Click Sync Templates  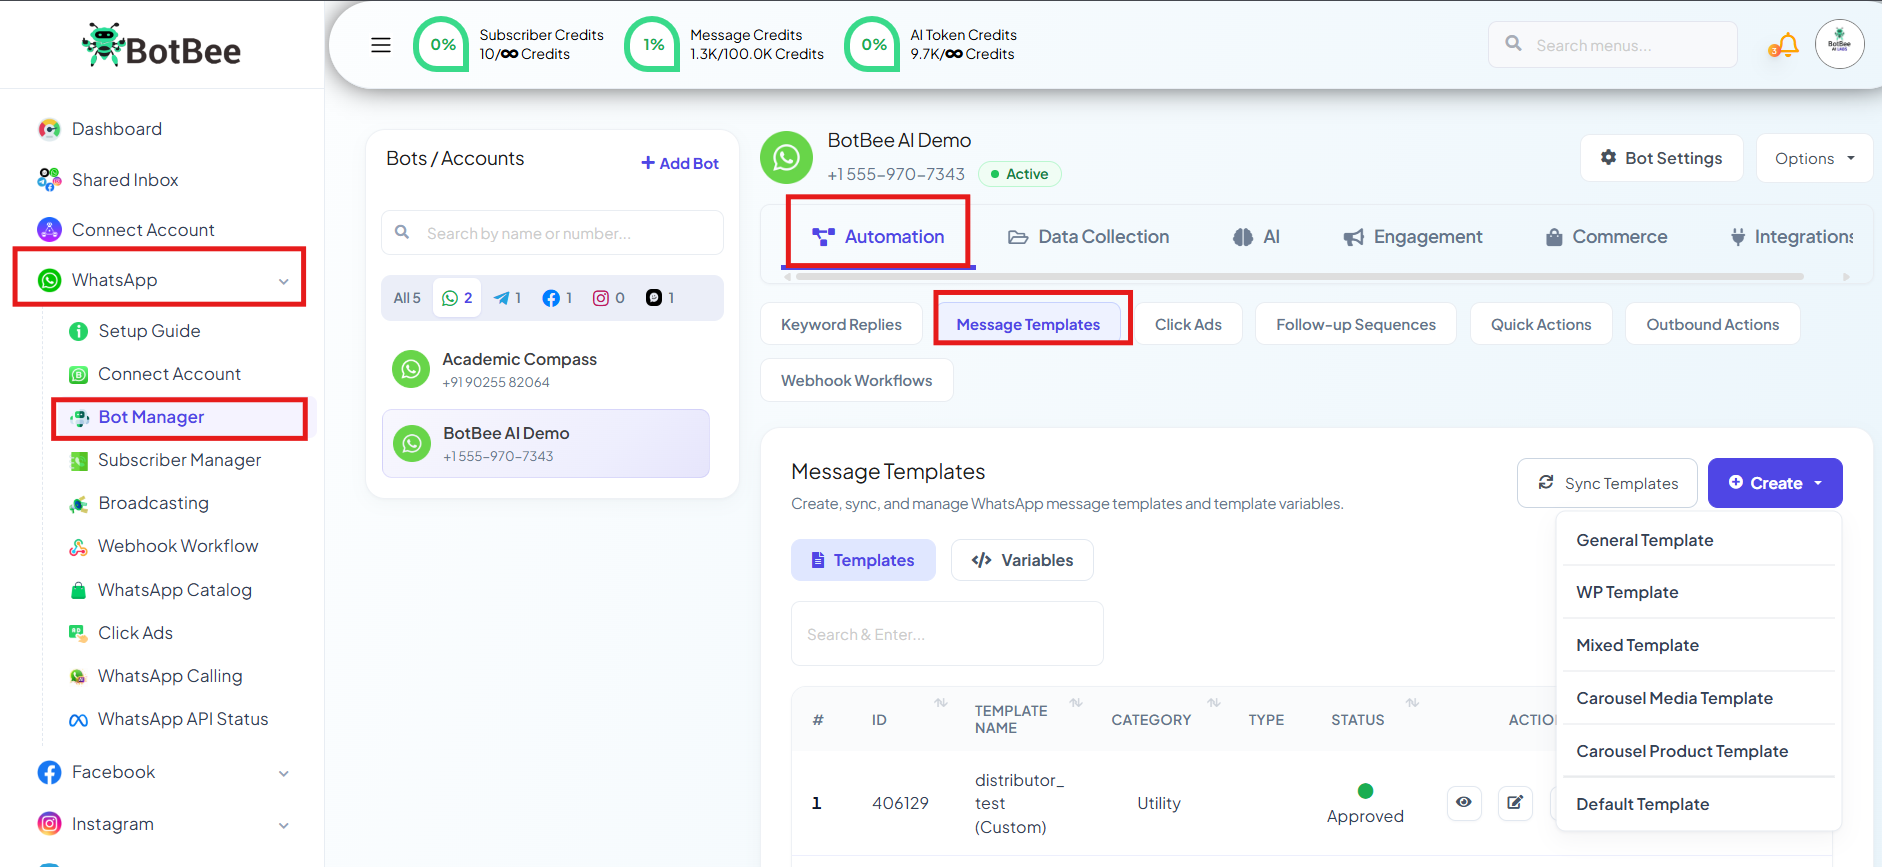(1607, 483)
